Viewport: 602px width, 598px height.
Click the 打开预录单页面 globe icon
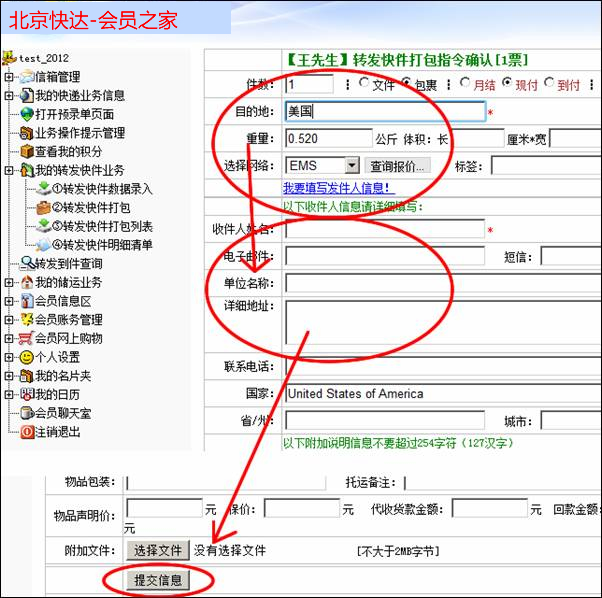(27, 115)
